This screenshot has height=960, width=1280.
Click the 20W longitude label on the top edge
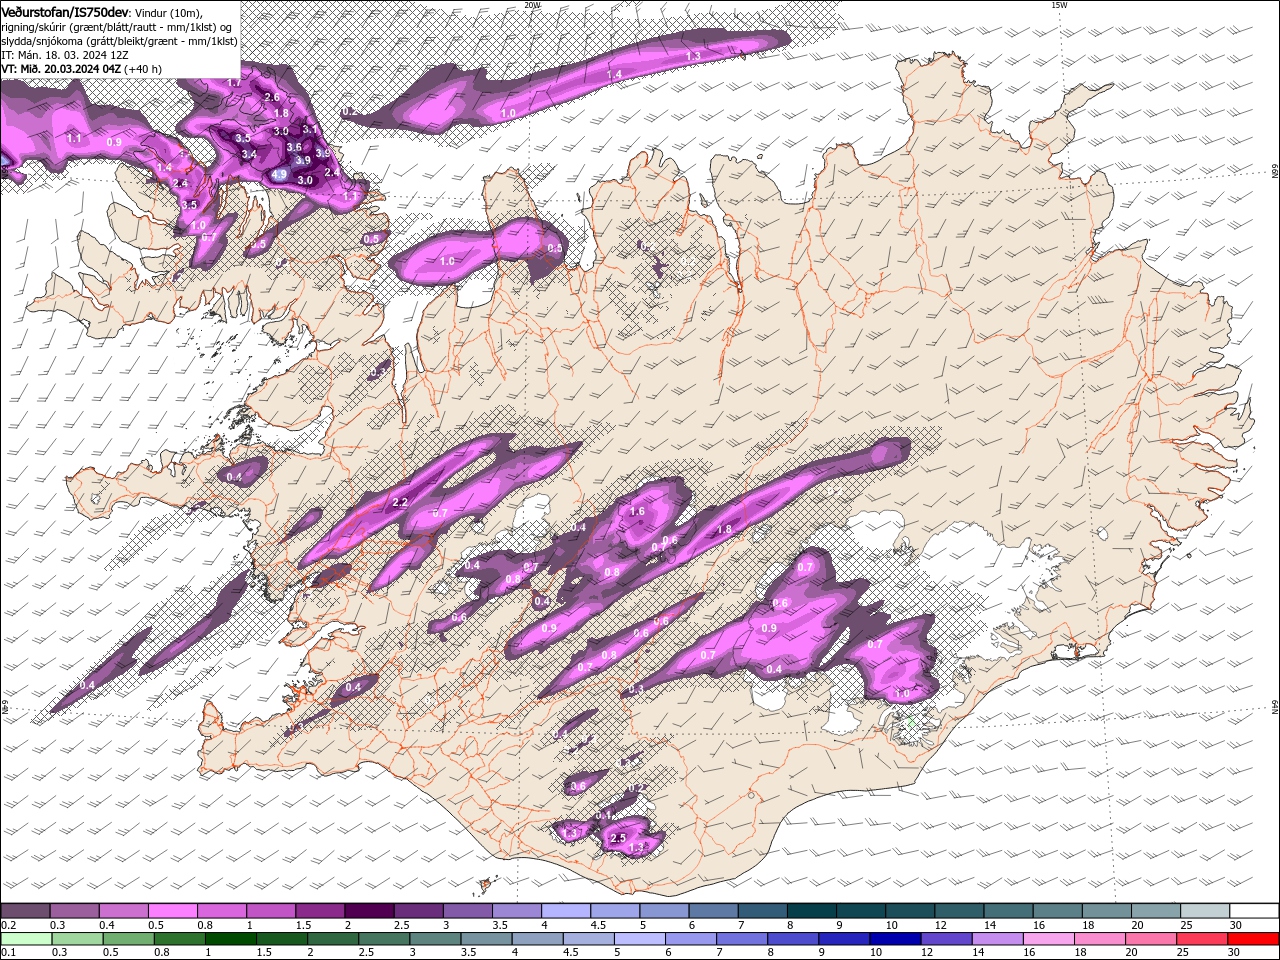click(532, 5)
